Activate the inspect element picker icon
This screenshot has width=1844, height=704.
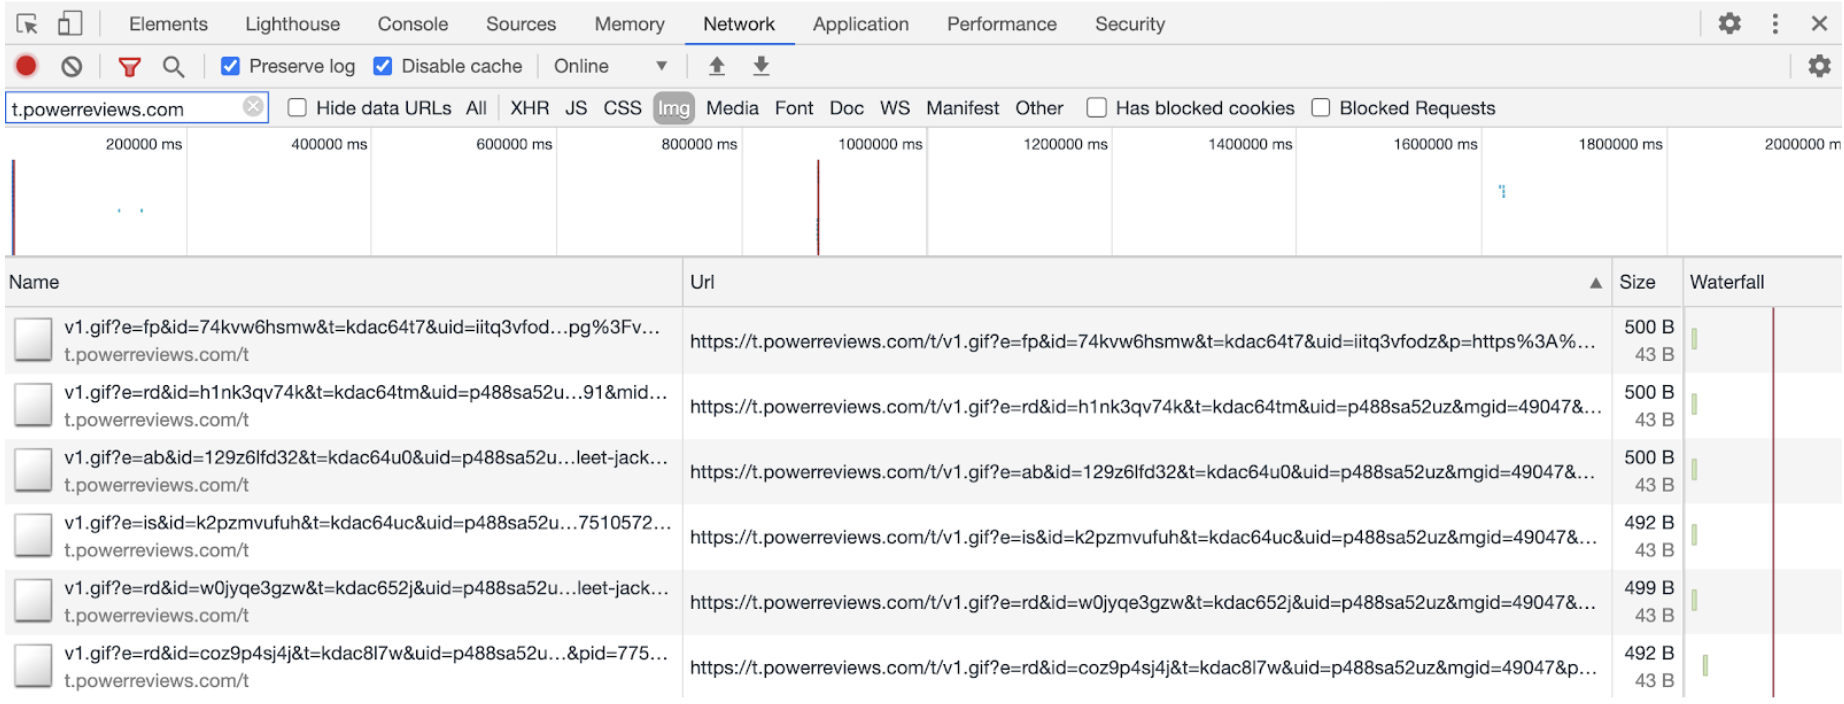pos(27,24)
